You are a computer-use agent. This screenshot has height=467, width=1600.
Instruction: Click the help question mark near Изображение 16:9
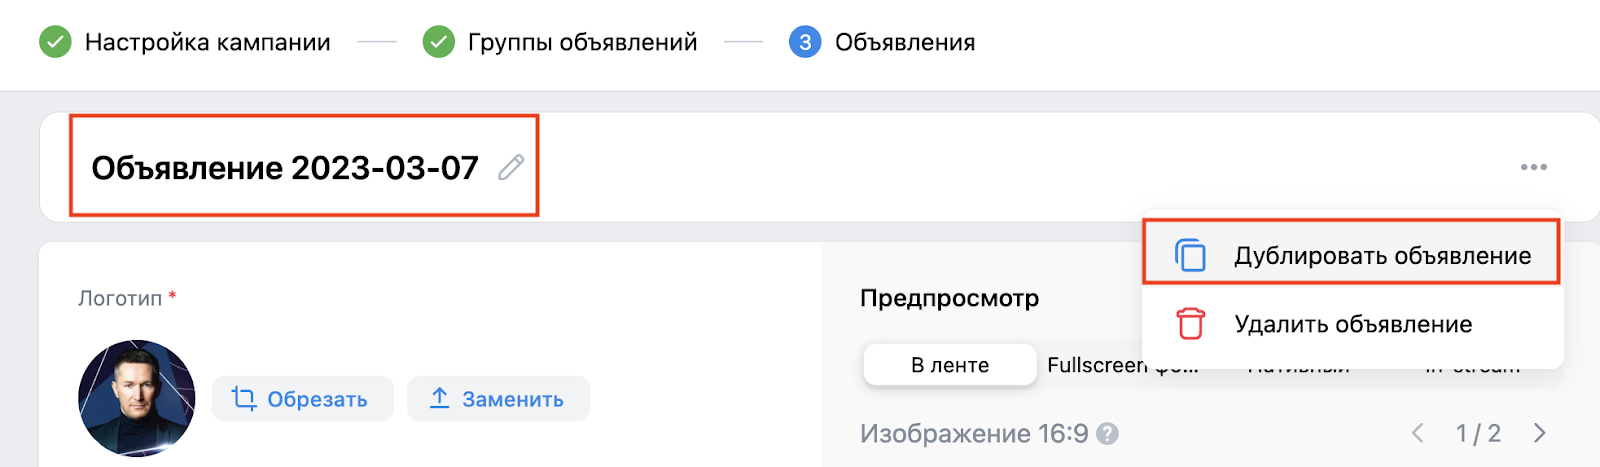click(x=1107, y=434)
